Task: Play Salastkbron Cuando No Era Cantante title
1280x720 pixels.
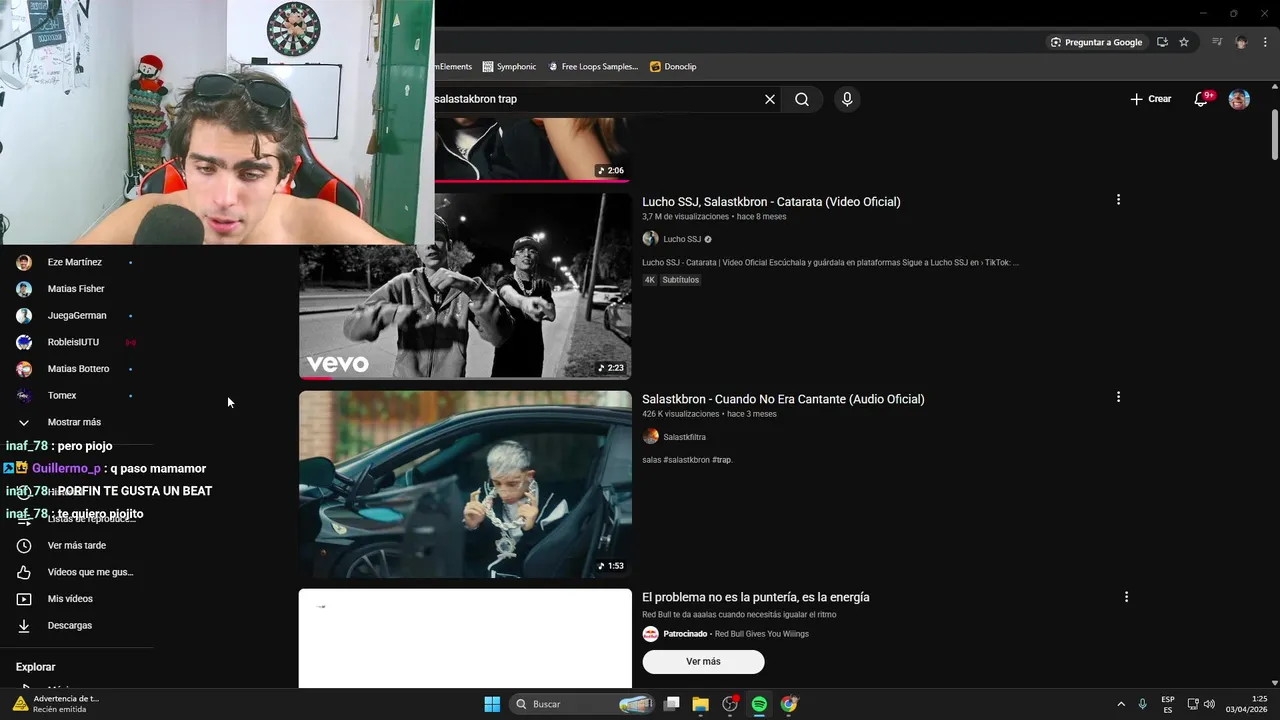Action: (783, 399)
